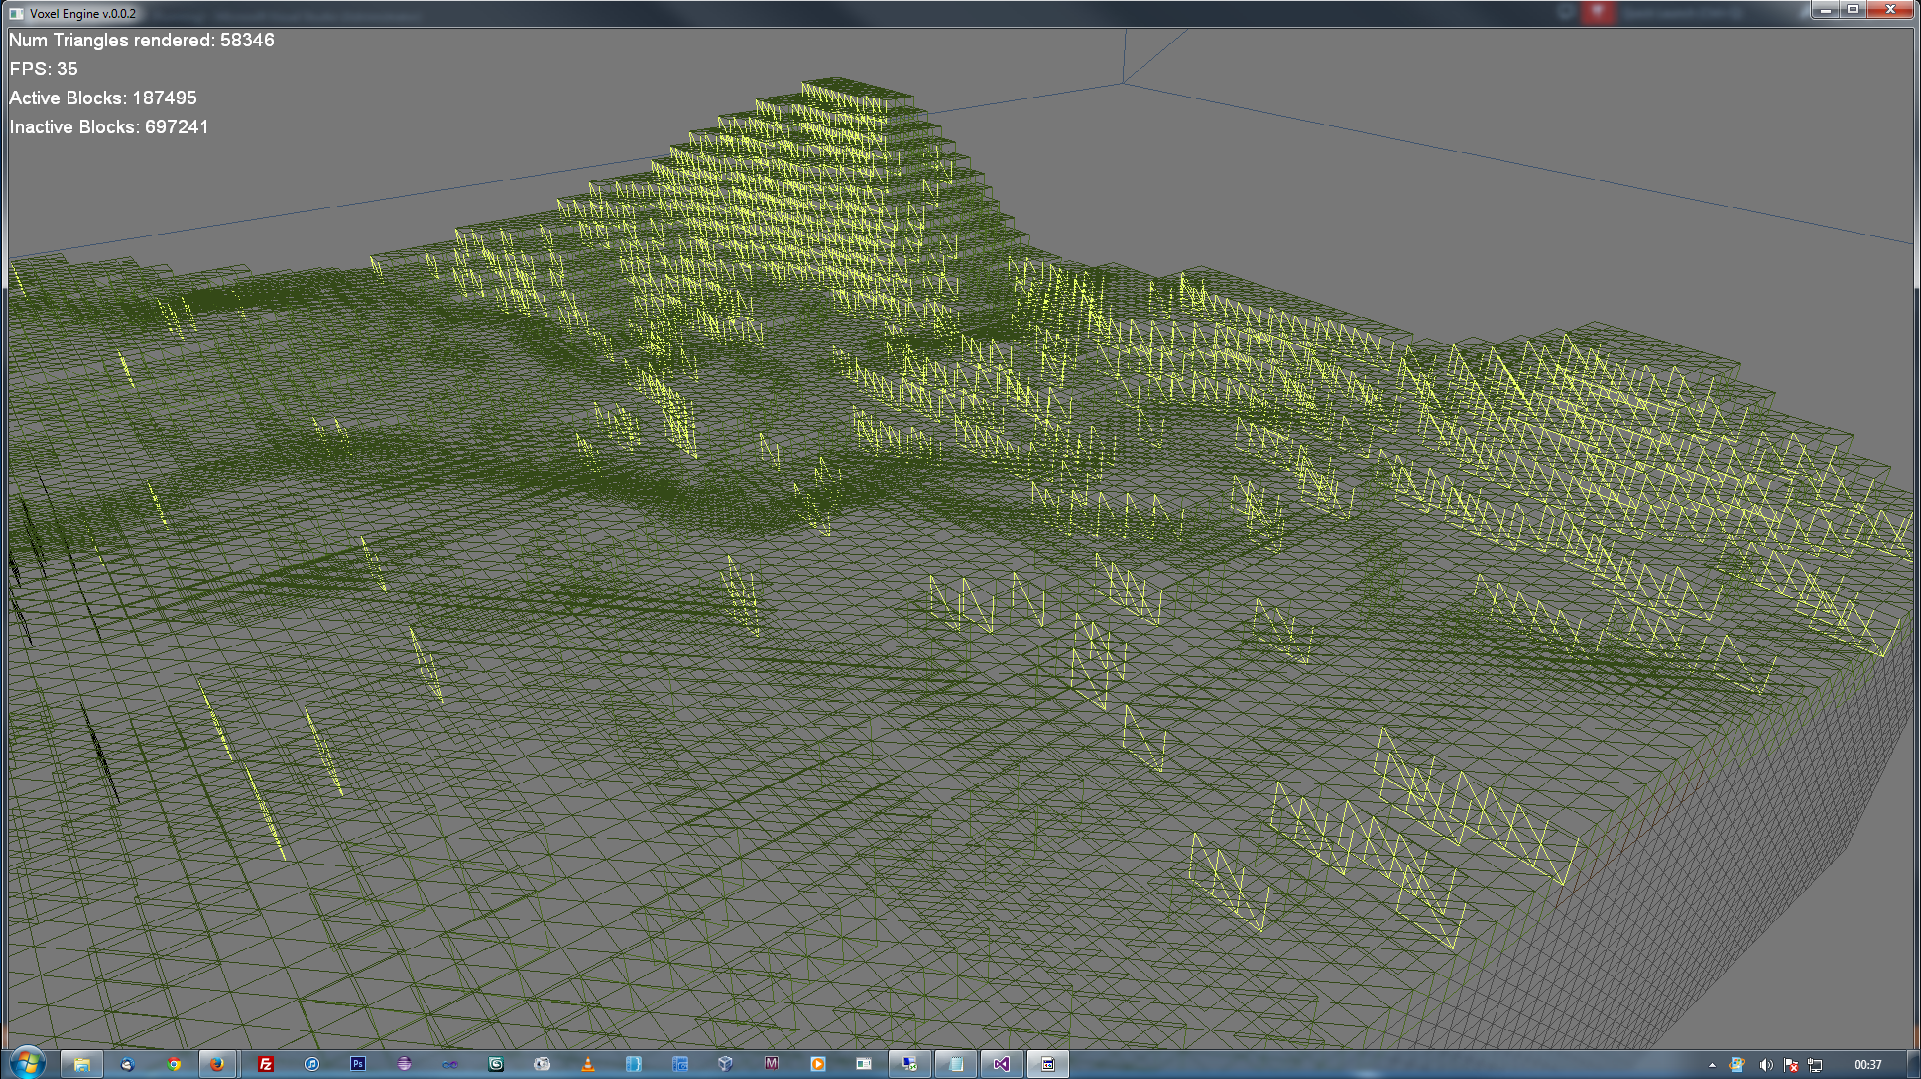
Task: Open the Notepad taskbar window
Action: point(956,1064)
